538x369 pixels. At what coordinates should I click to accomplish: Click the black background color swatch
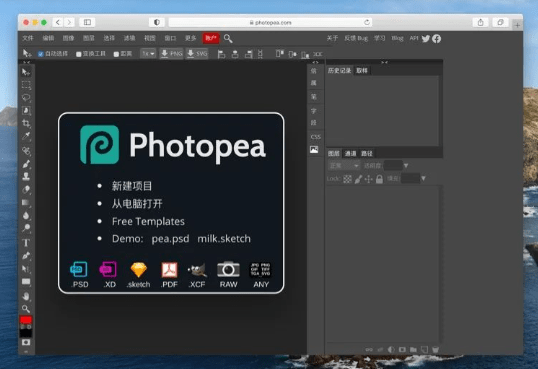coord(26,332)
